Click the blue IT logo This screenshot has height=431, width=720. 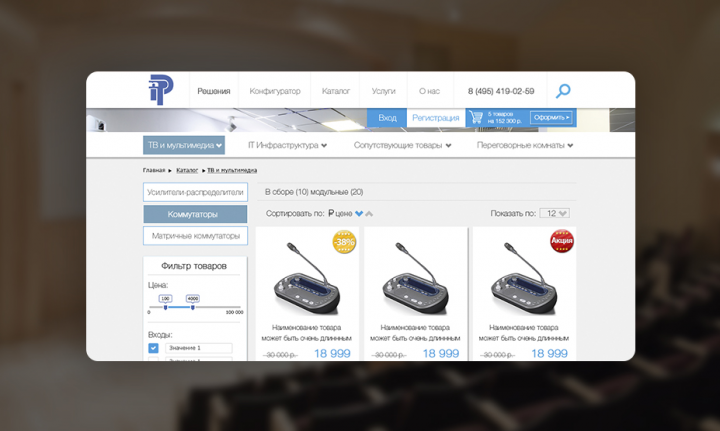point(161,90)
